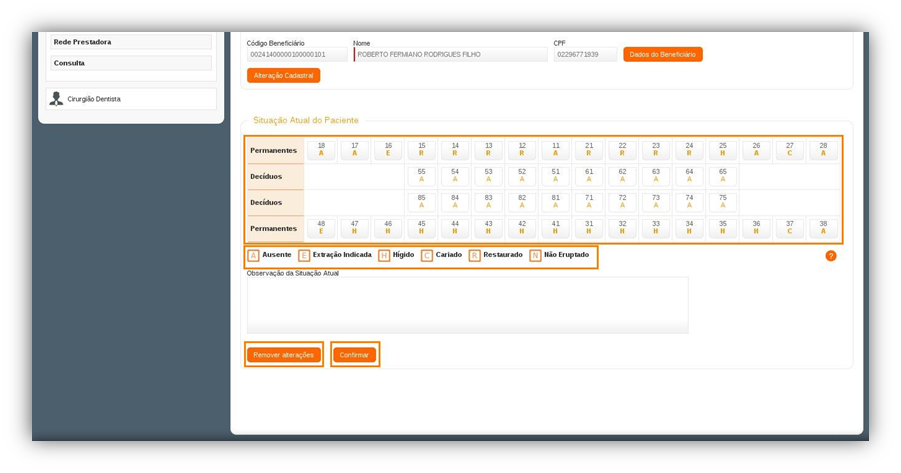
Task: Toggle deciduous tooth 75 status
Action: (722, 202)
